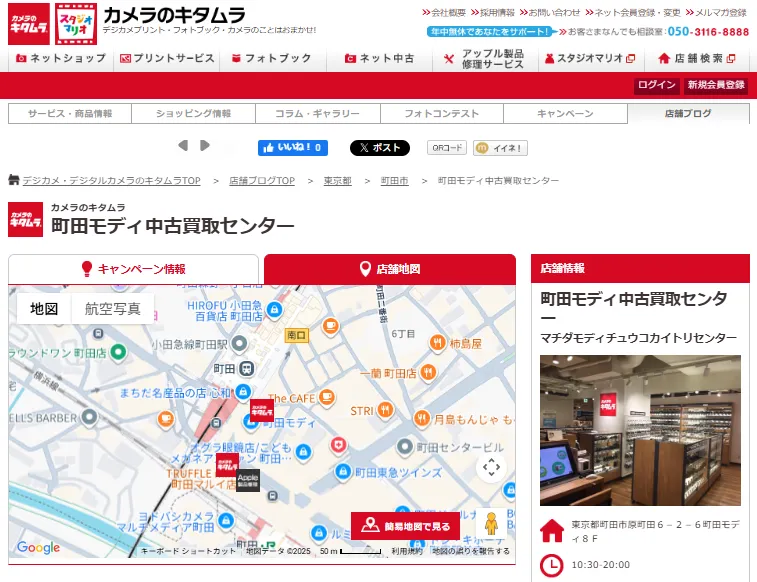This screenshot has height=582, width=757.
Task: Select the フォトコンテスト tab
Action: [x=442, y=113]
